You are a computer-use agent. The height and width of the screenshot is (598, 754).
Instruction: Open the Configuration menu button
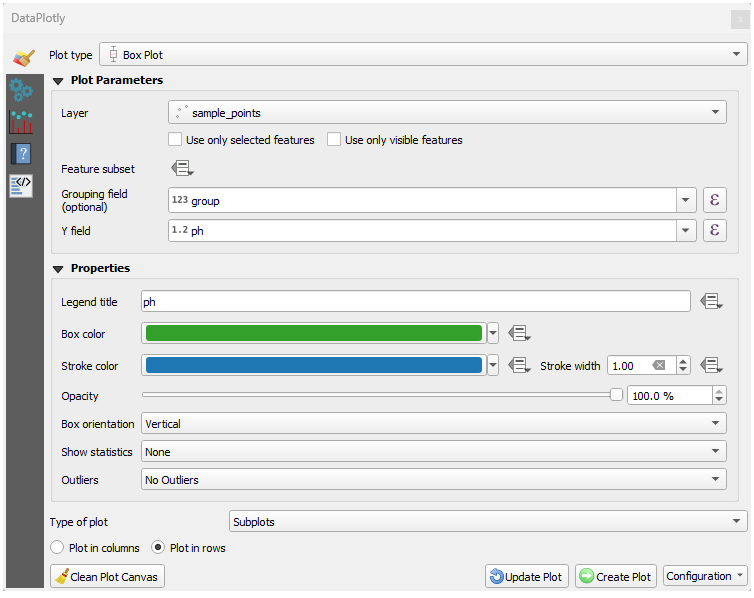click(x=705, y=576)
